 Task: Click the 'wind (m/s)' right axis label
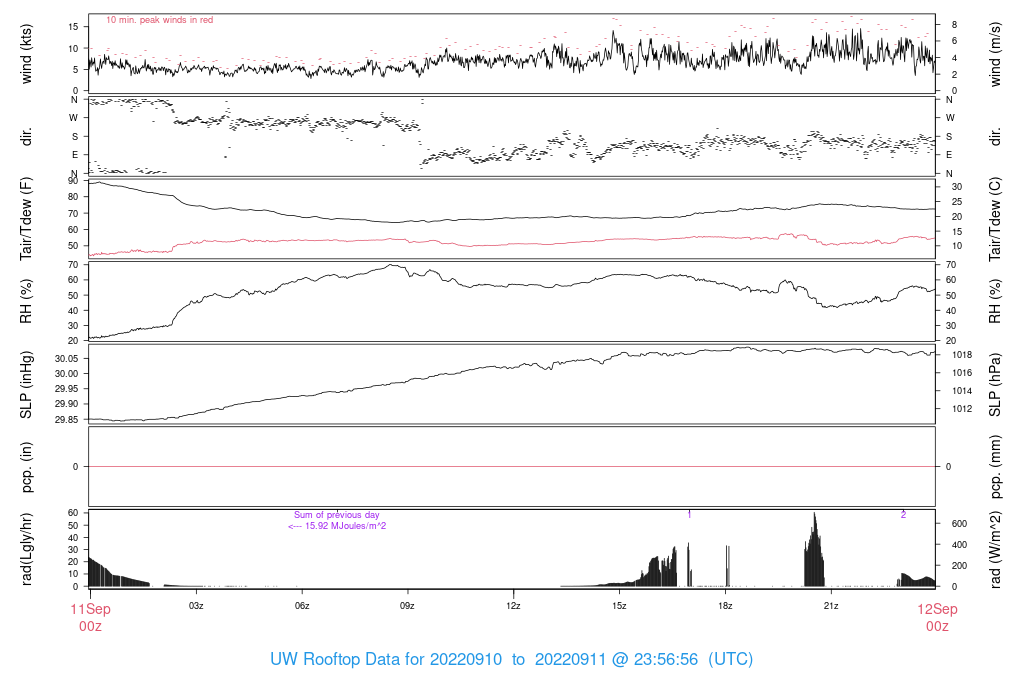click(995, 54)
